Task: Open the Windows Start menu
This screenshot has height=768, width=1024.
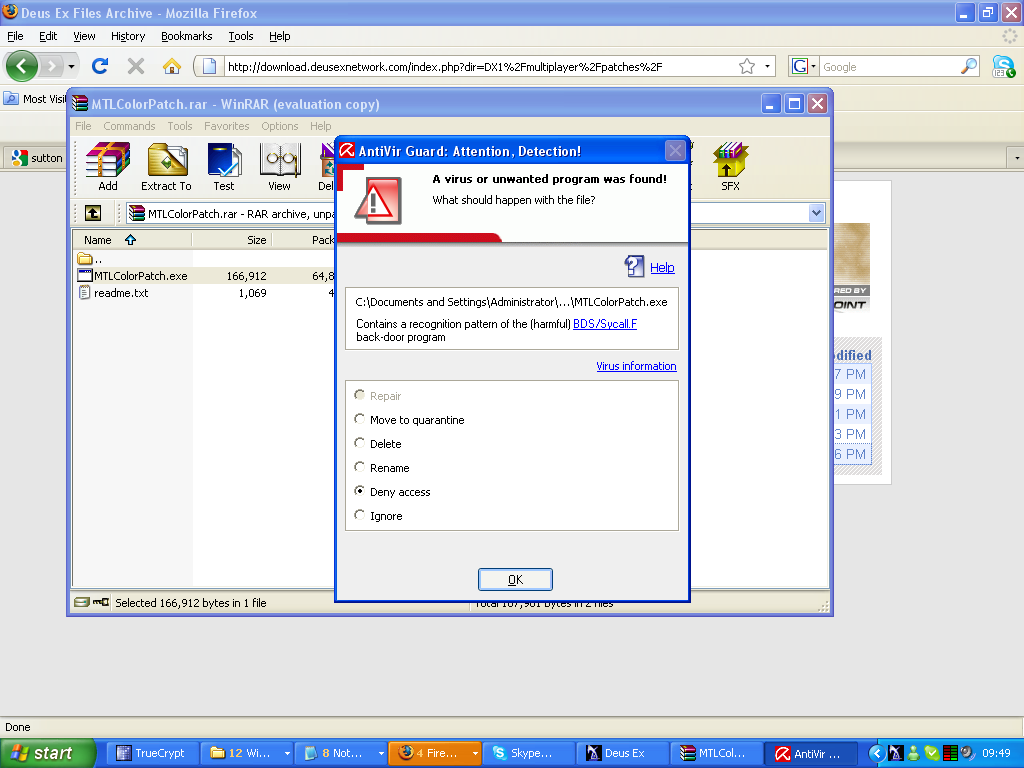Action: pyautogui.click(x=47, y=753)
